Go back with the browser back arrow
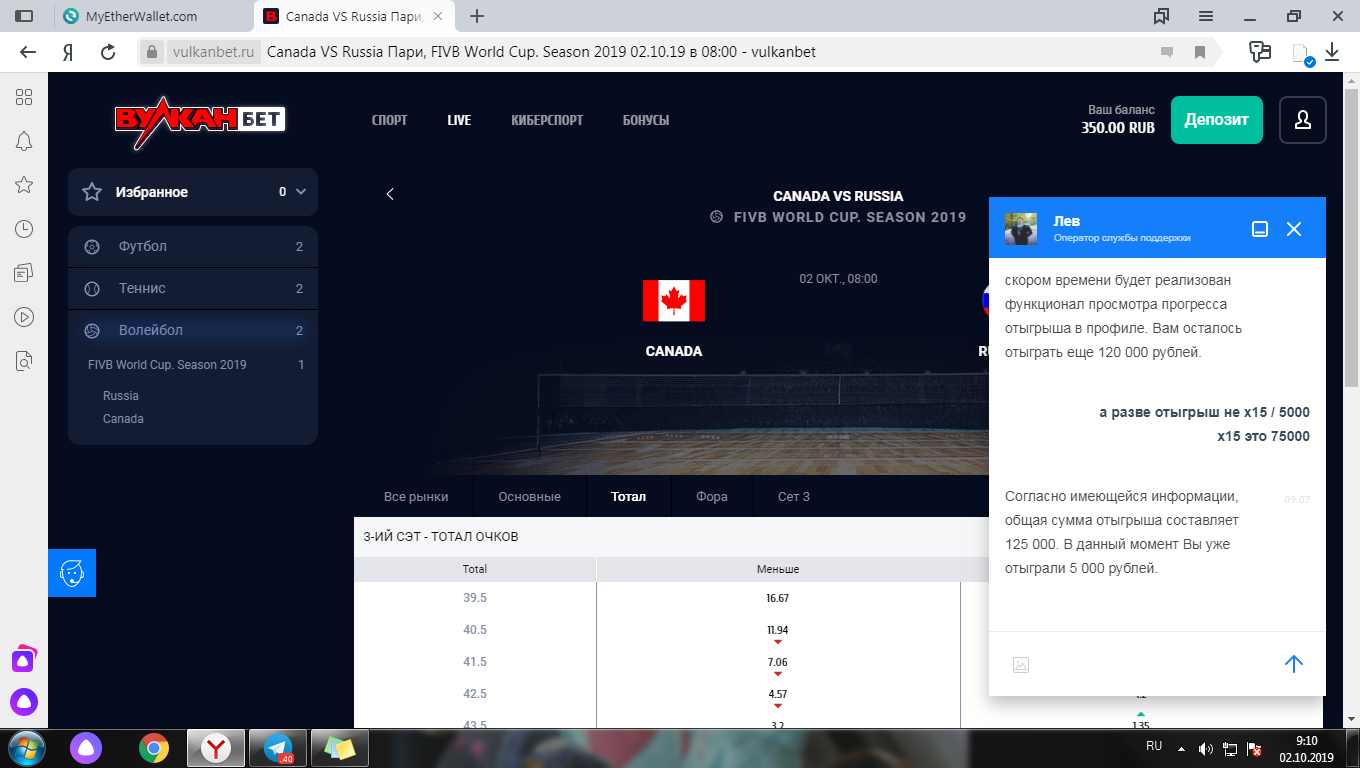Screen dimensions: 1360x768 pyautogui.click(x=28, y=52)
